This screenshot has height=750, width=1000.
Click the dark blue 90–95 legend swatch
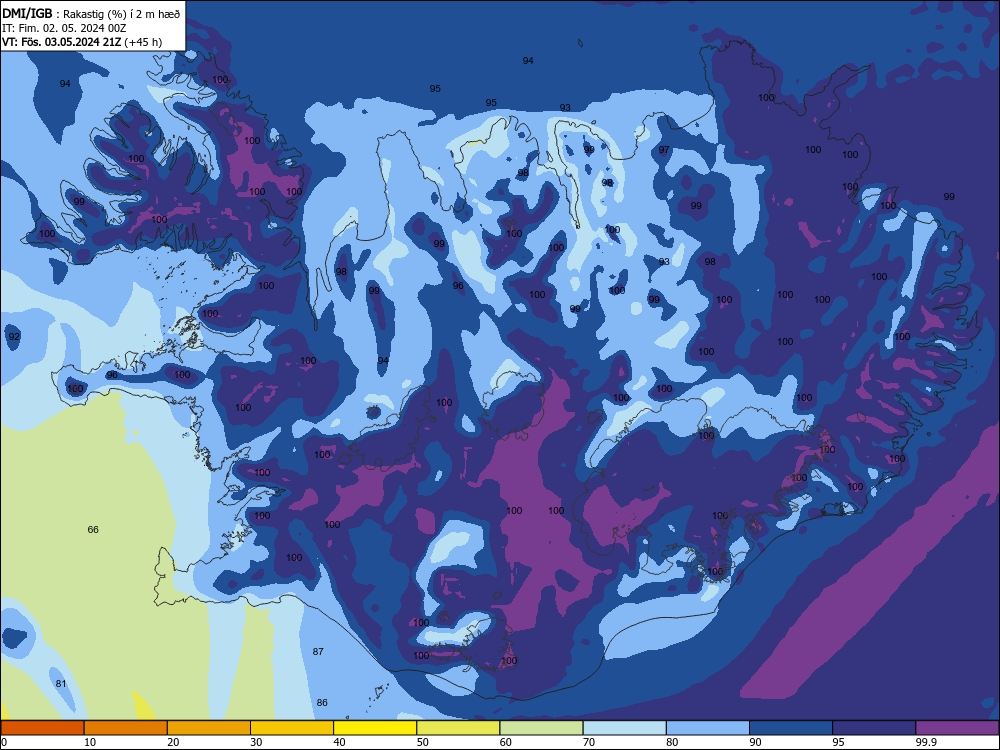point(791,728)
